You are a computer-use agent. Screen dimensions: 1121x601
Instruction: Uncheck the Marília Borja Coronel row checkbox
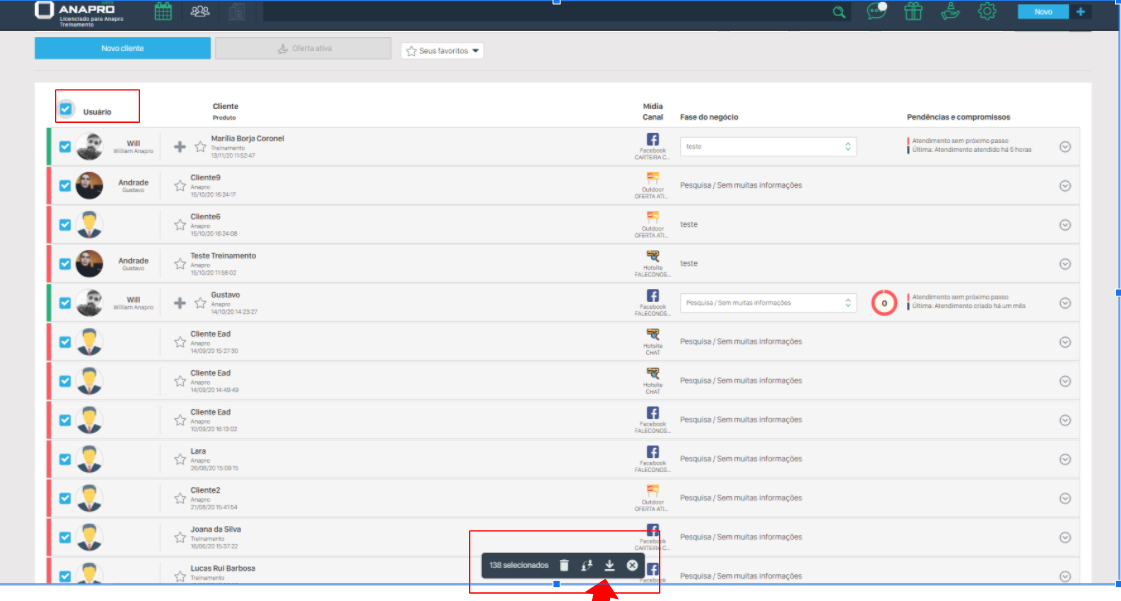click(x=65, y=147)
